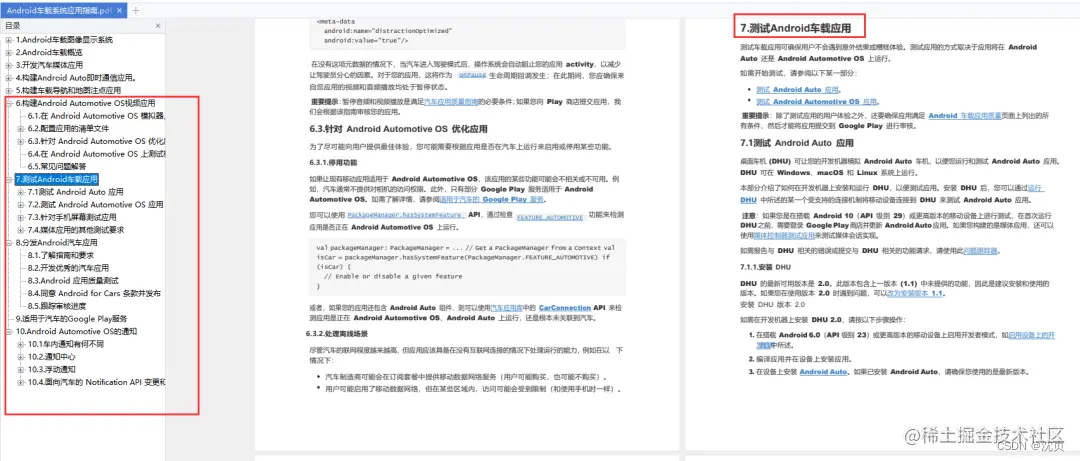Screen dimensions: 1080x461
Task: Go to outline entry 3.开发汽车媒体应用
Action: 49,65
